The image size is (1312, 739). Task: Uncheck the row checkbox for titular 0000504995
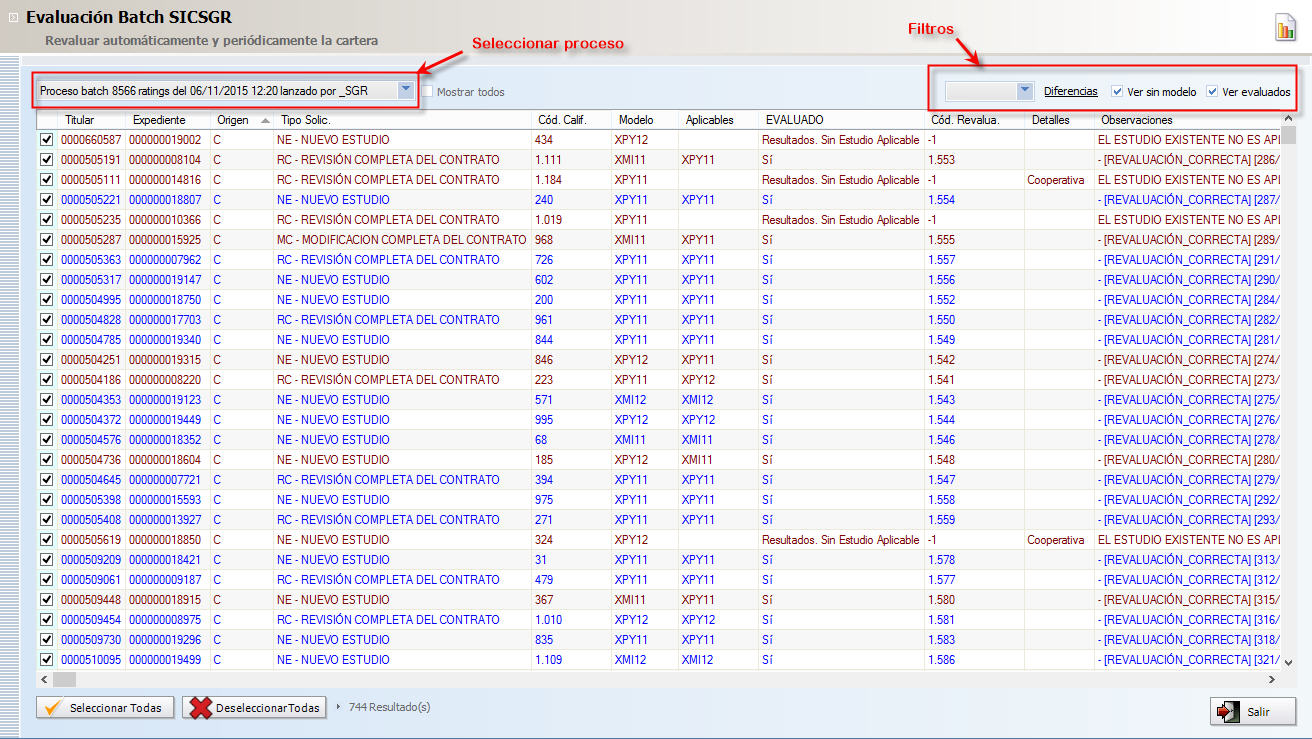pos(46,300)
